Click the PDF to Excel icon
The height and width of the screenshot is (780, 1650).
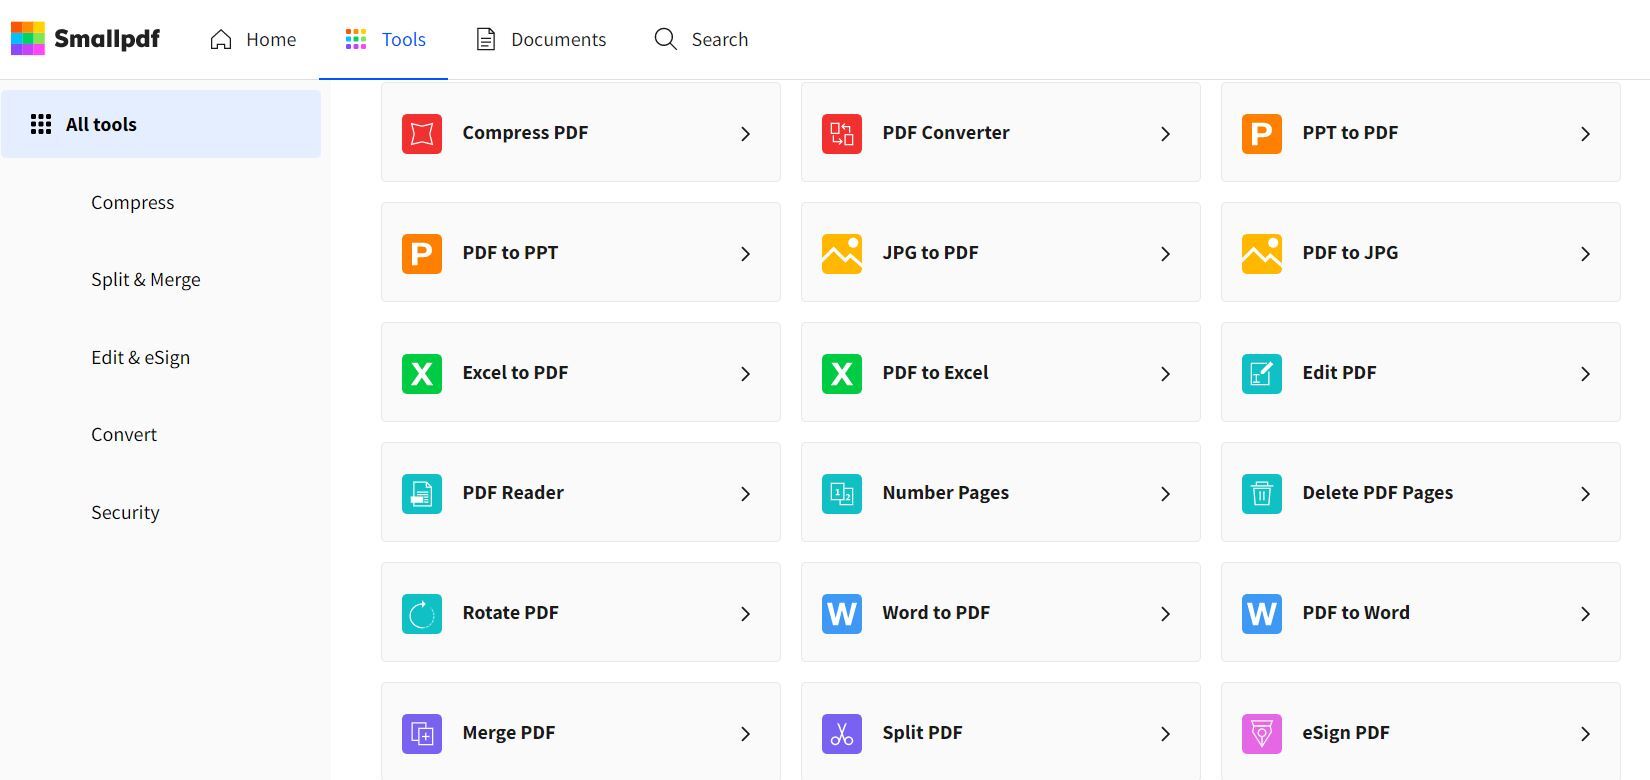point(842,373)
